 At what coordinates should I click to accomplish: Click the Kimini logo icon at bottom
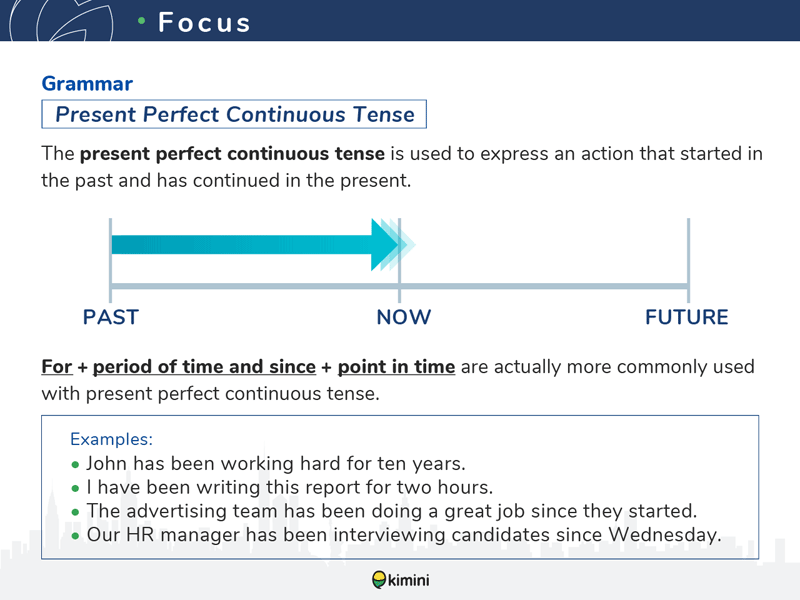(379, 580)
